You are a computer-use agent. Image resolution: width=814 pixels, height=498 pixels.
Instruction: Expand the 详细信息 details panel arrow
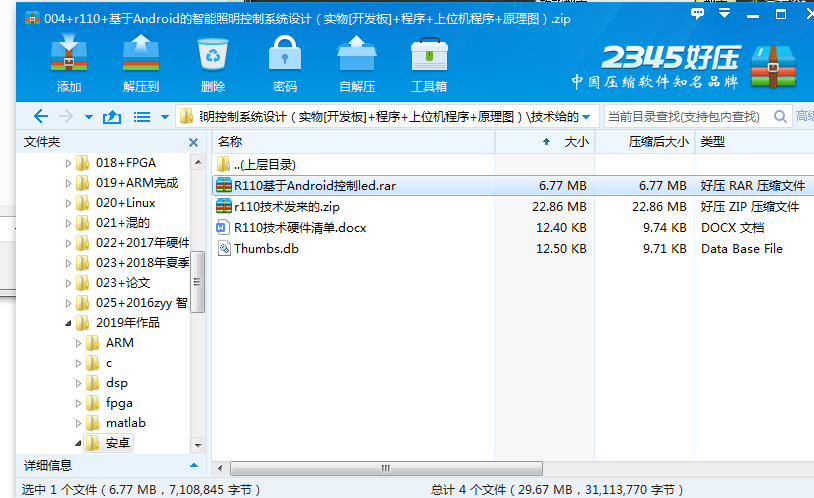pos(194,465)
